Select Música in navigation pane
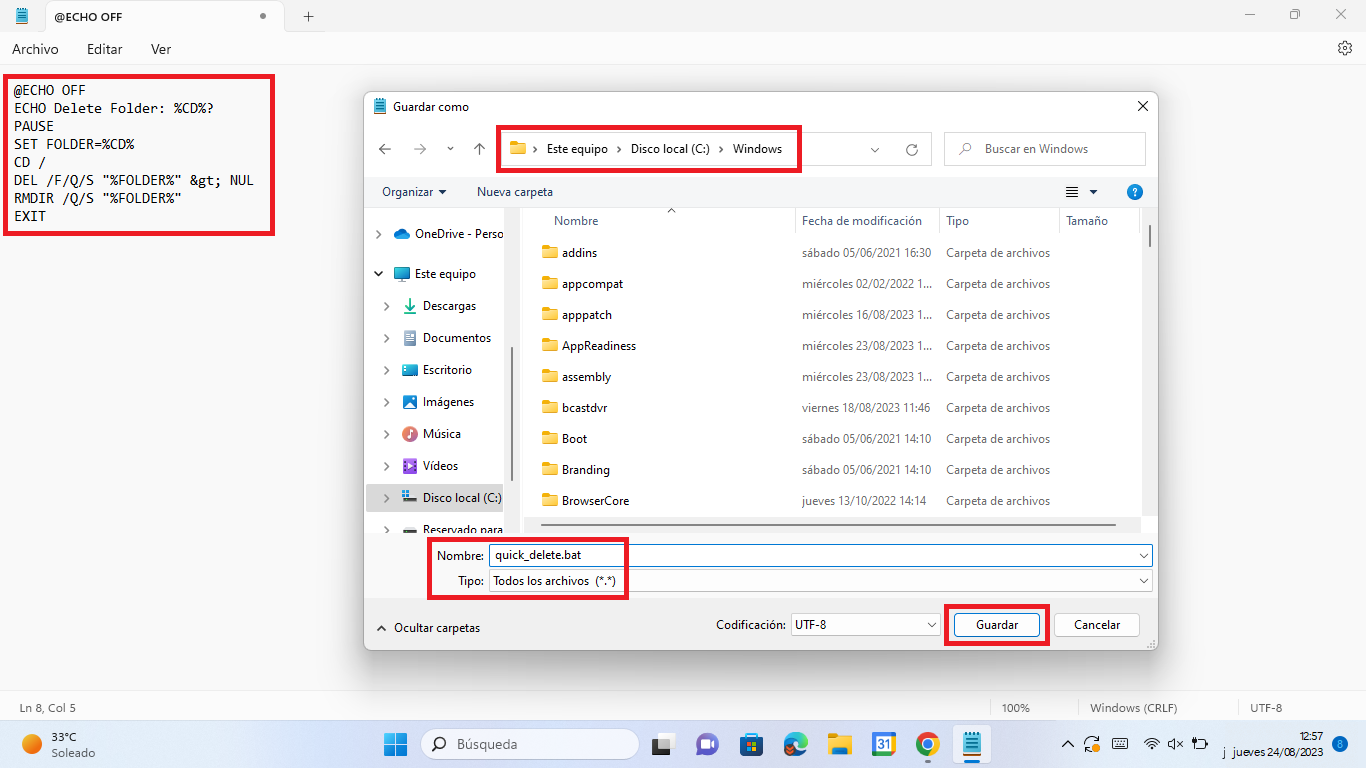 click(441, 434)
